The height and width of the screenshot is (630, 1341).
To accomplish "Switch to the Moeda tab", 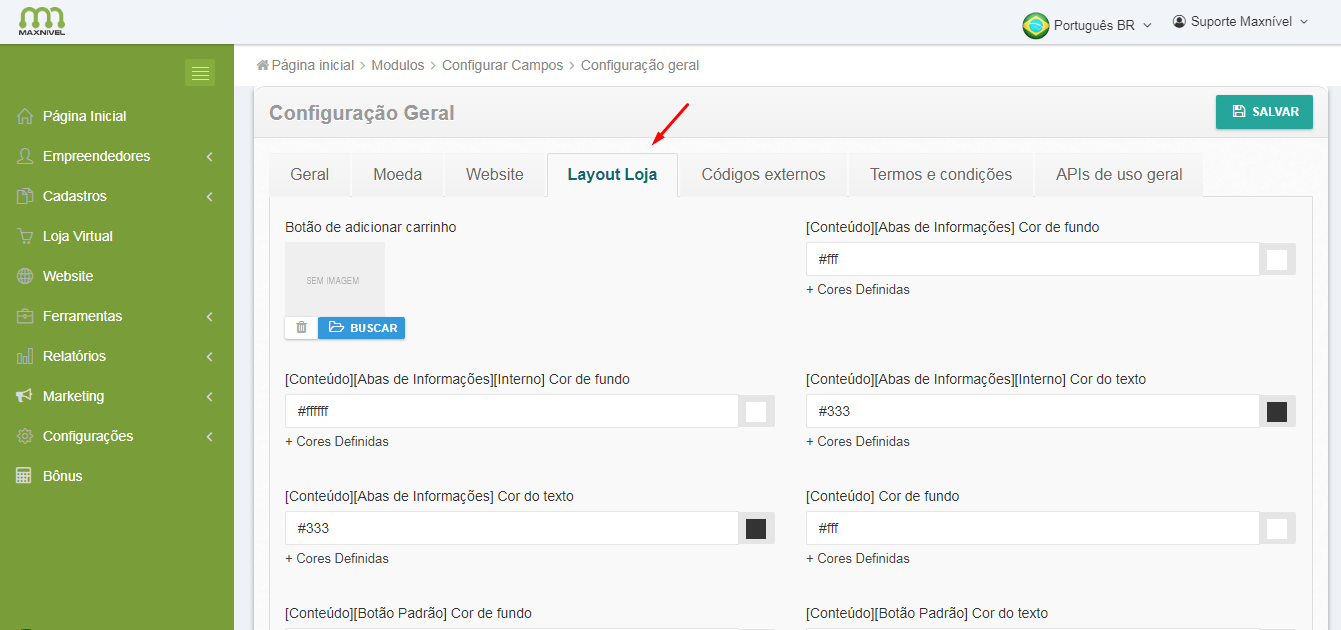I will click(397, 175).
